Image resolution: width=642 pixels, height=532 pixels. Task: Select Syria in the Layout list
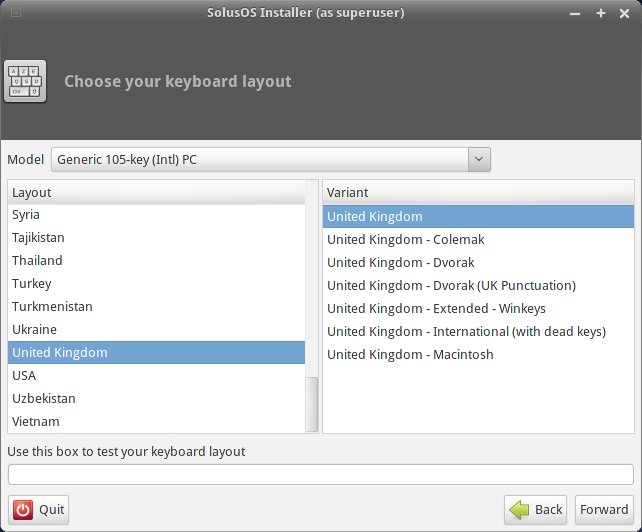click(156, 215)
